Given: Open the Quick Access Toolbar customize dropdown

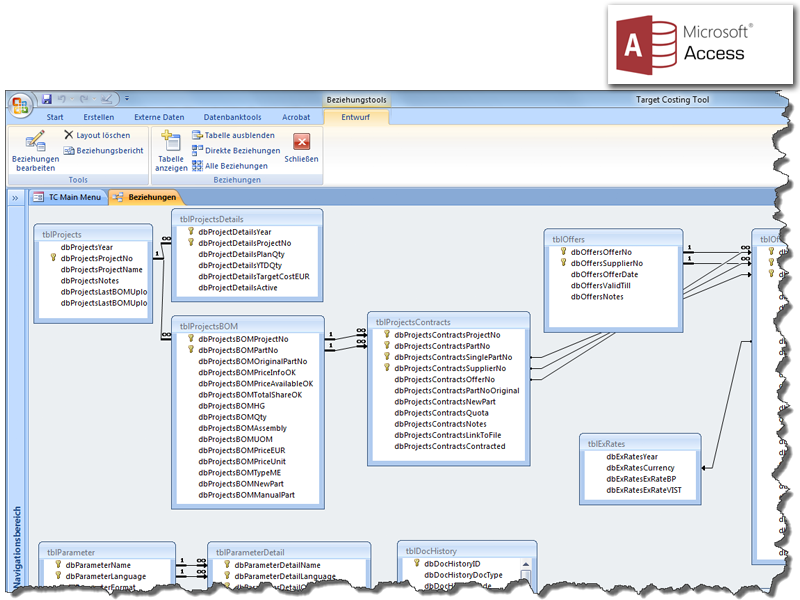Looking at the screenshot, I should pos(126,98).
